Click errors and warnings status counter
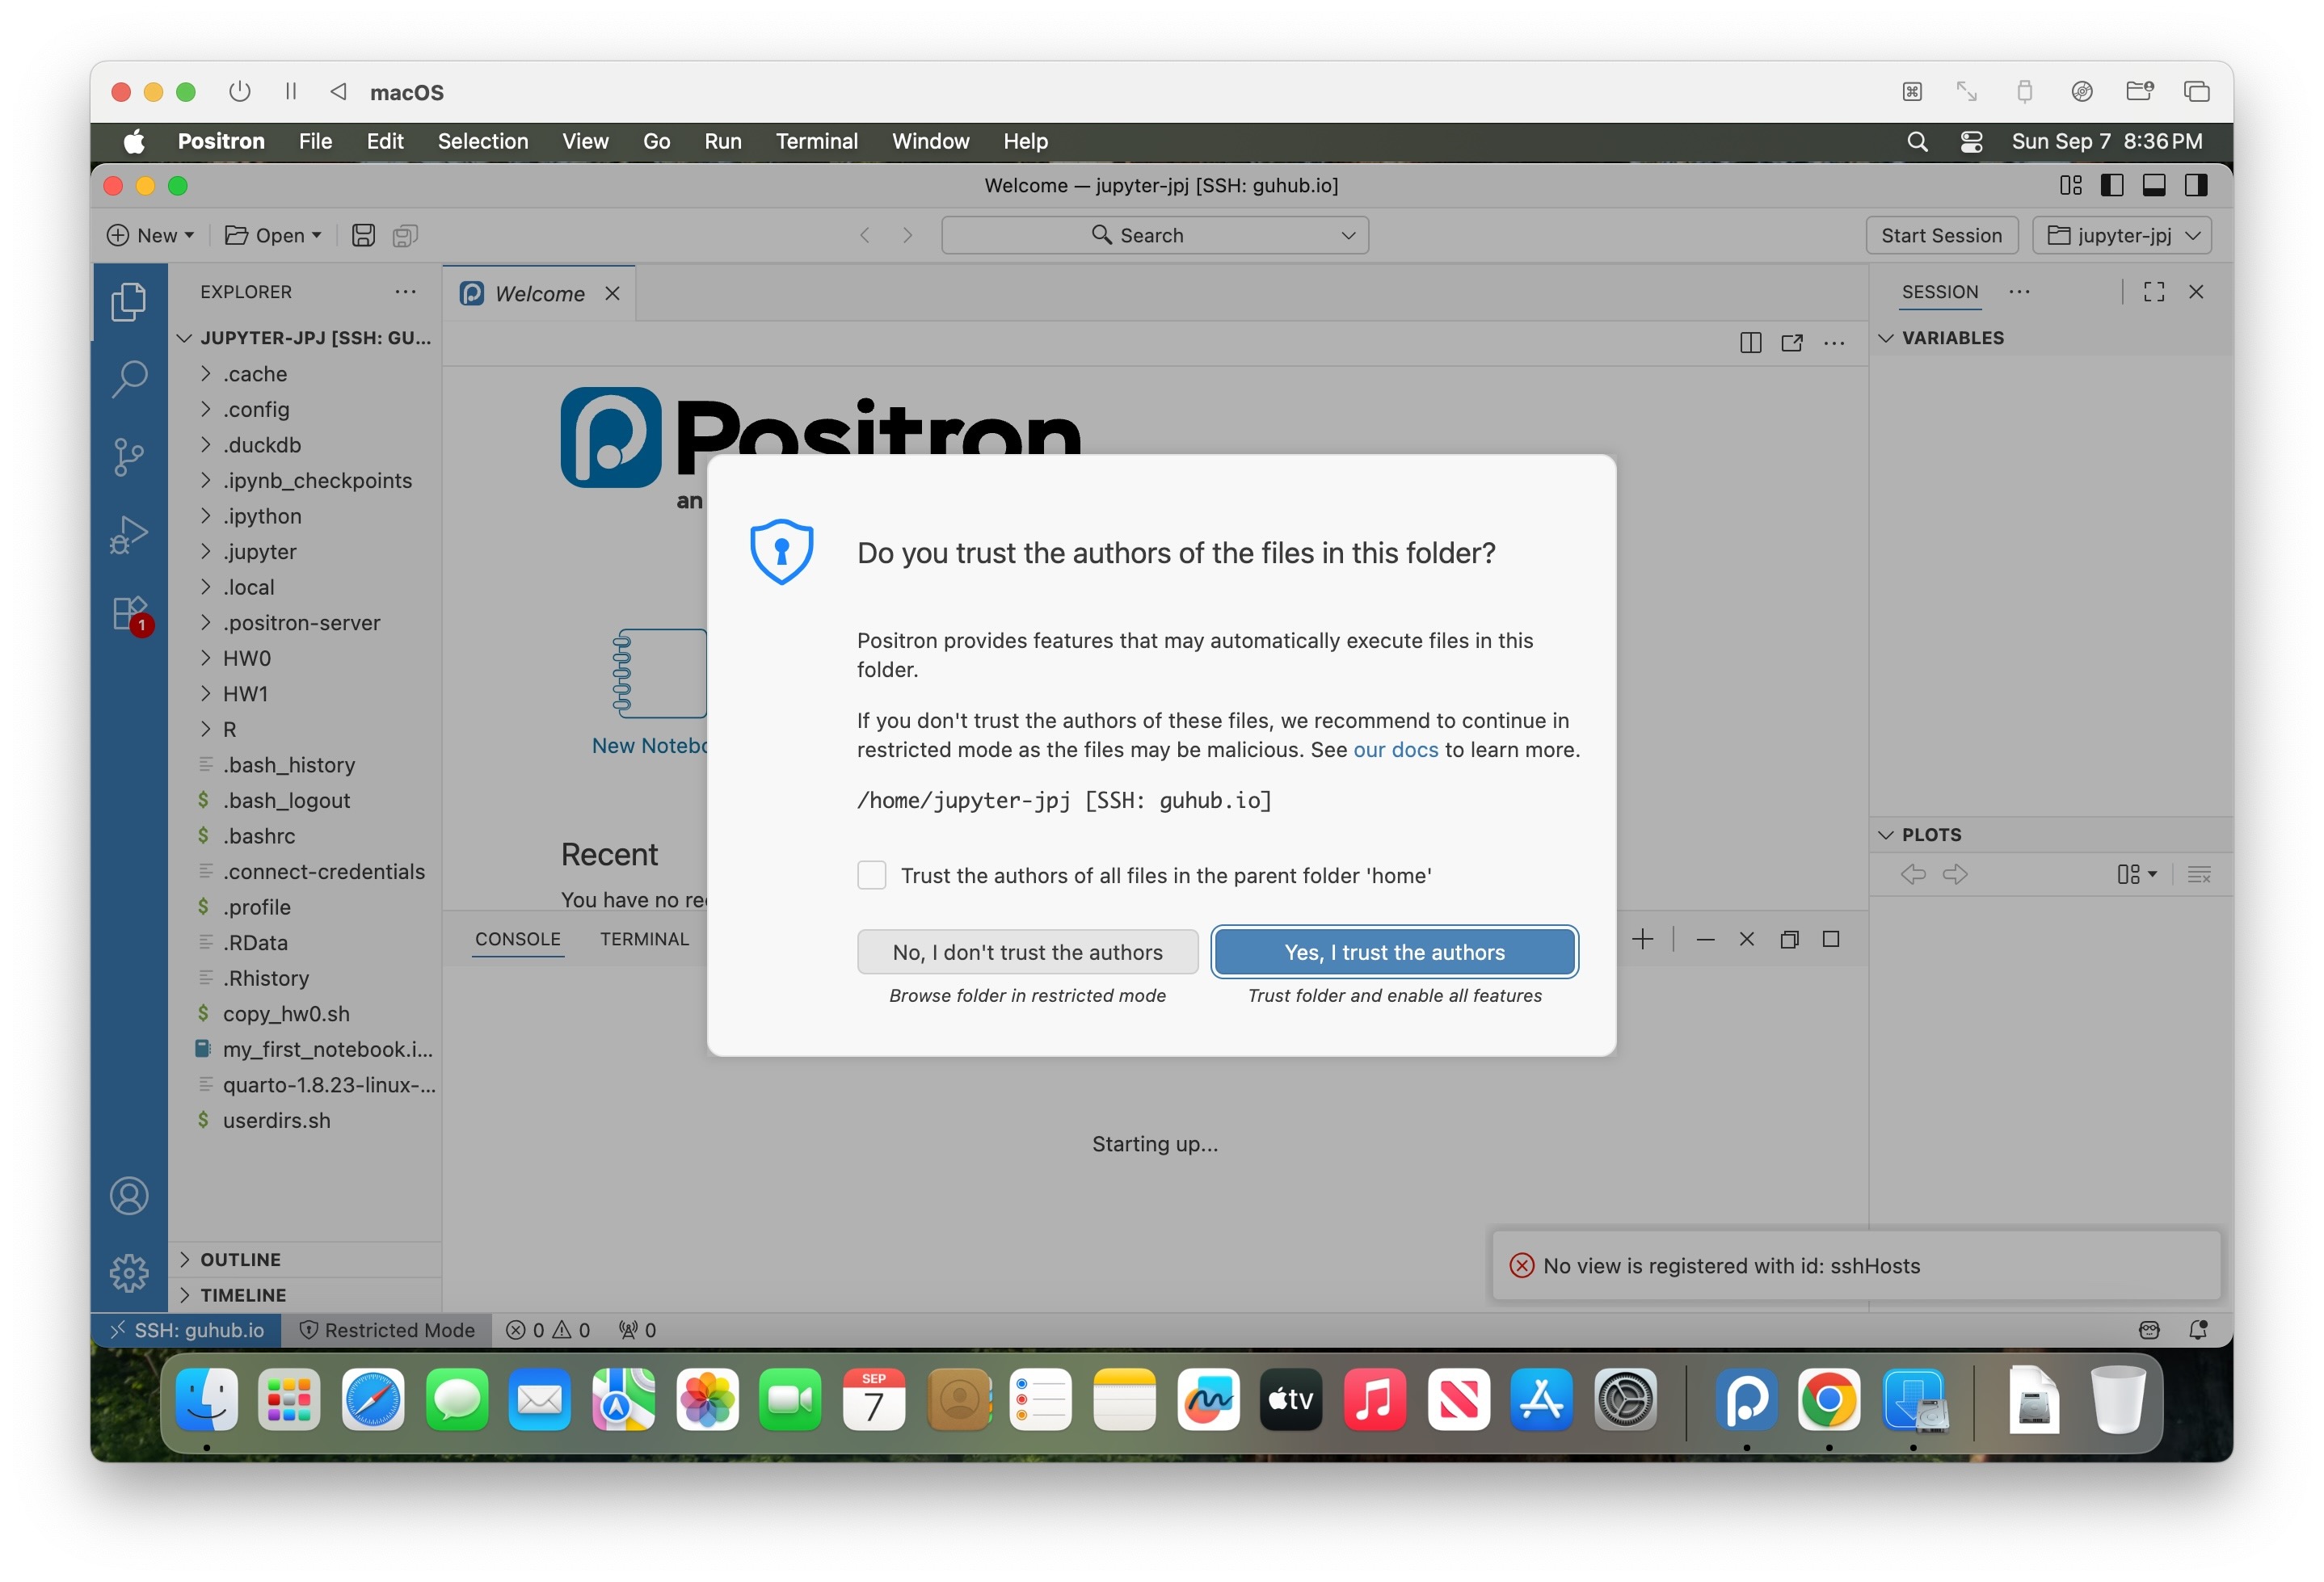Viewport: 2324px width, 1582px height. pos(548,1330)
